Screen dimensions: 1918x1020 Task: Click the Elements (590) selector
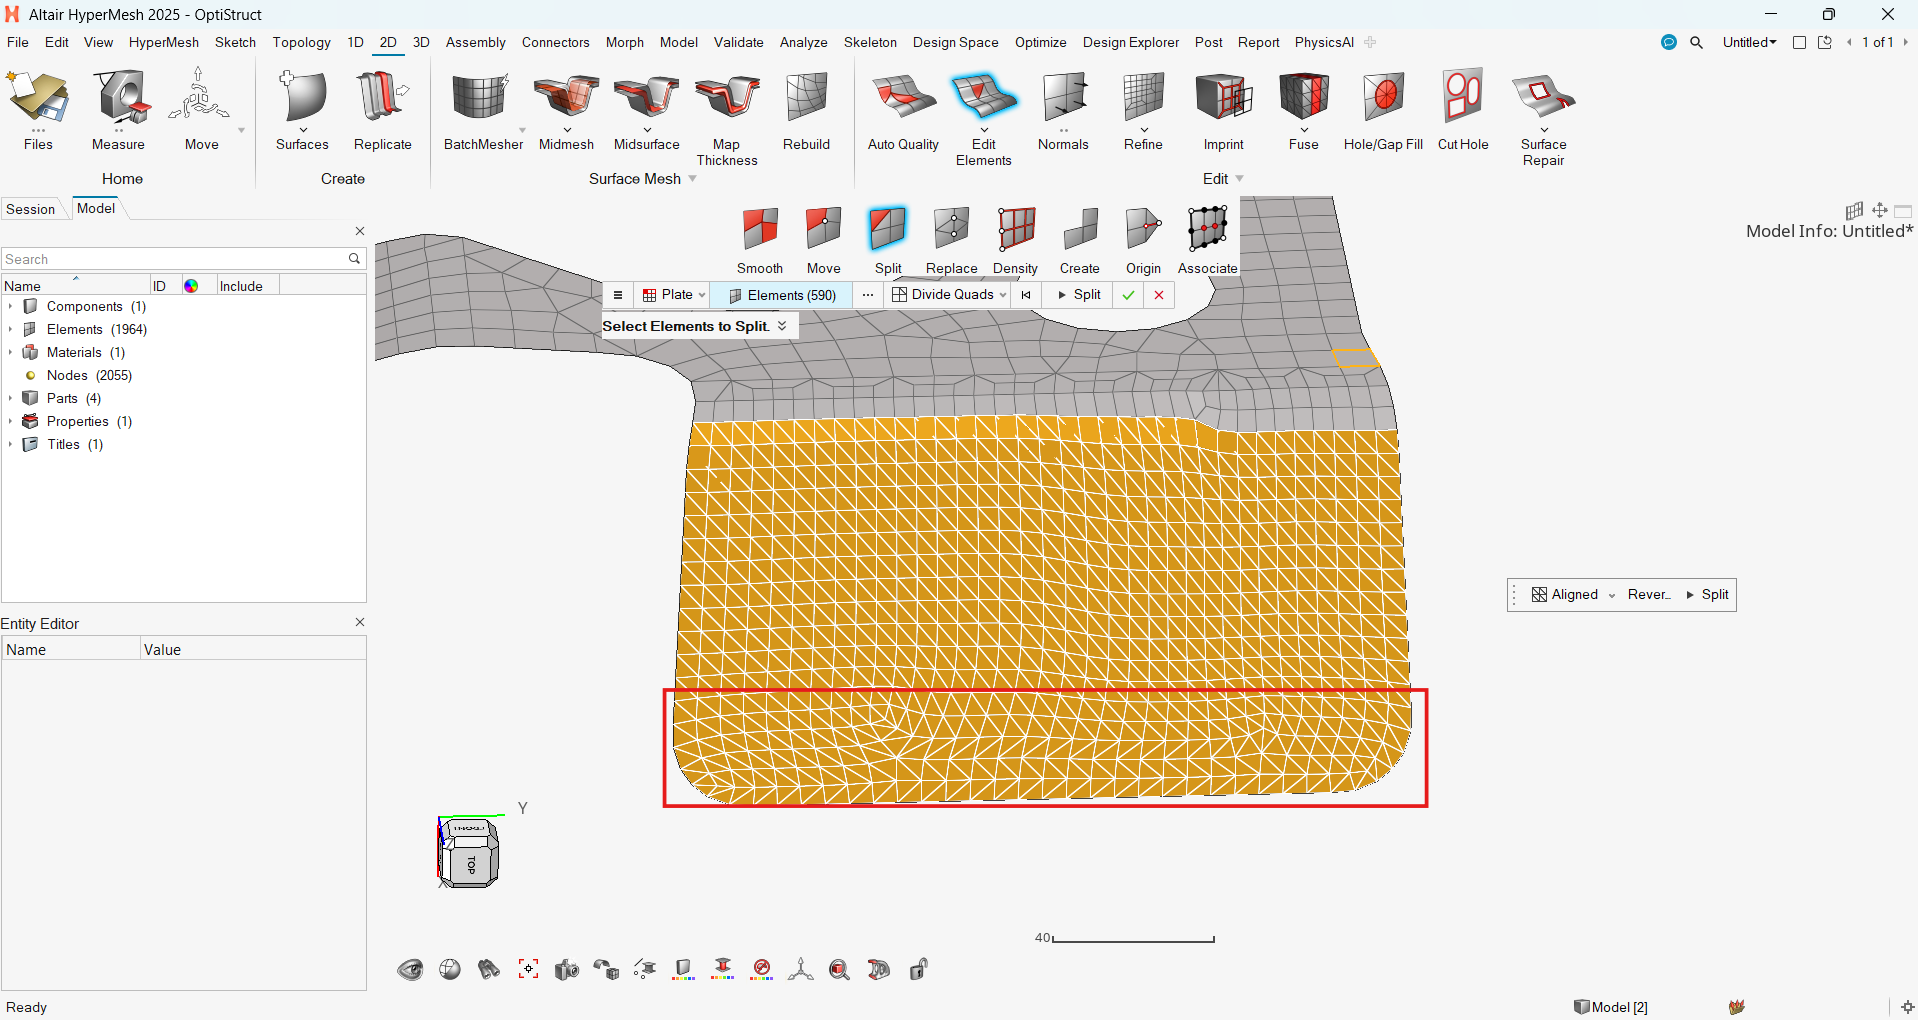point(782,295)
